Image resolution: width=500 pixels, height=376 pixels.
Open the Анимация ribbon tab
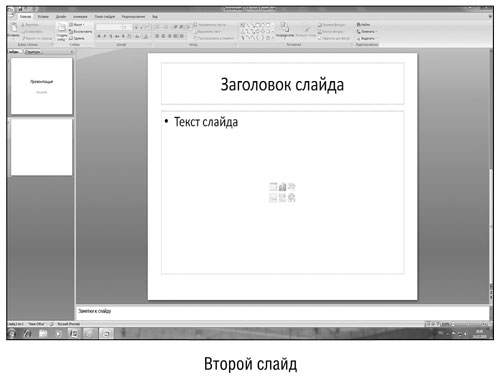pos(80,17)
